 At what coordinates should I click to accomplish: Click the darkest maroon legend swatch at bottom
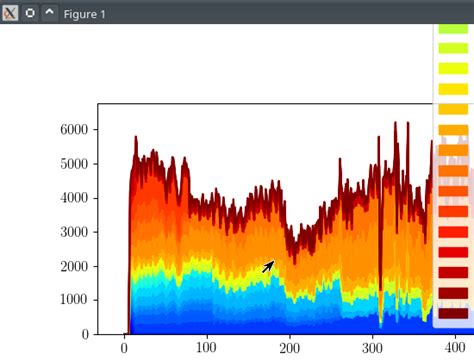coord(453,313)
